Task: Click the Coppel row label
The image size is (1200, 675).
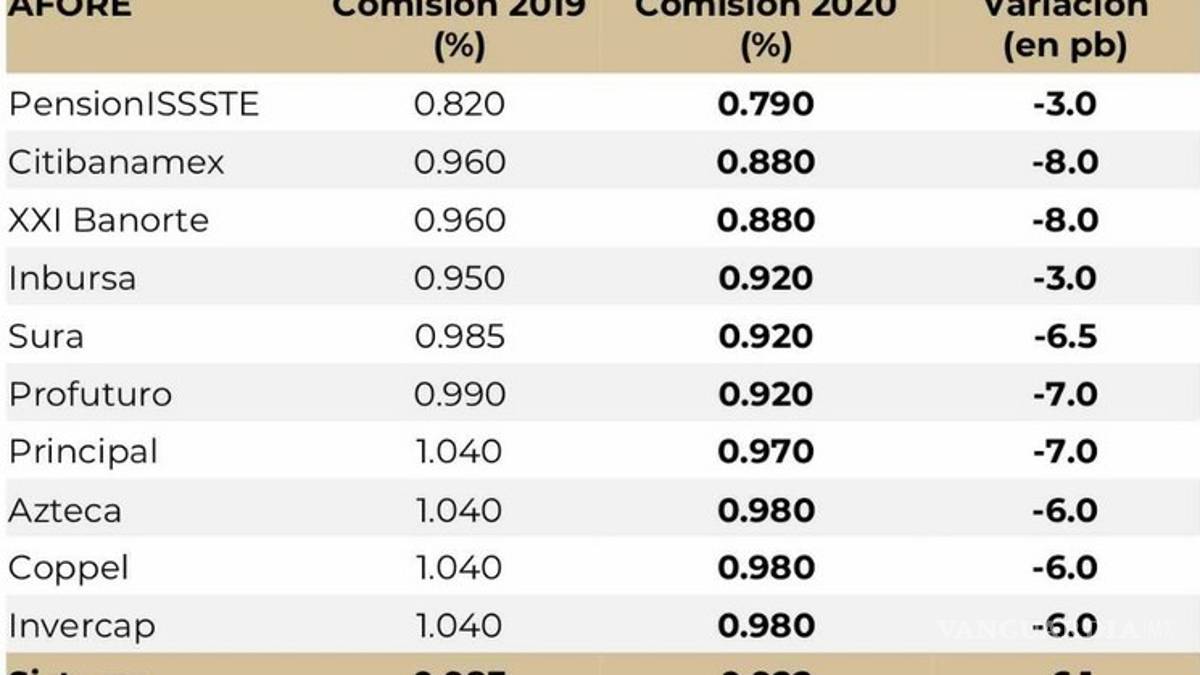Action: (69, 568)
